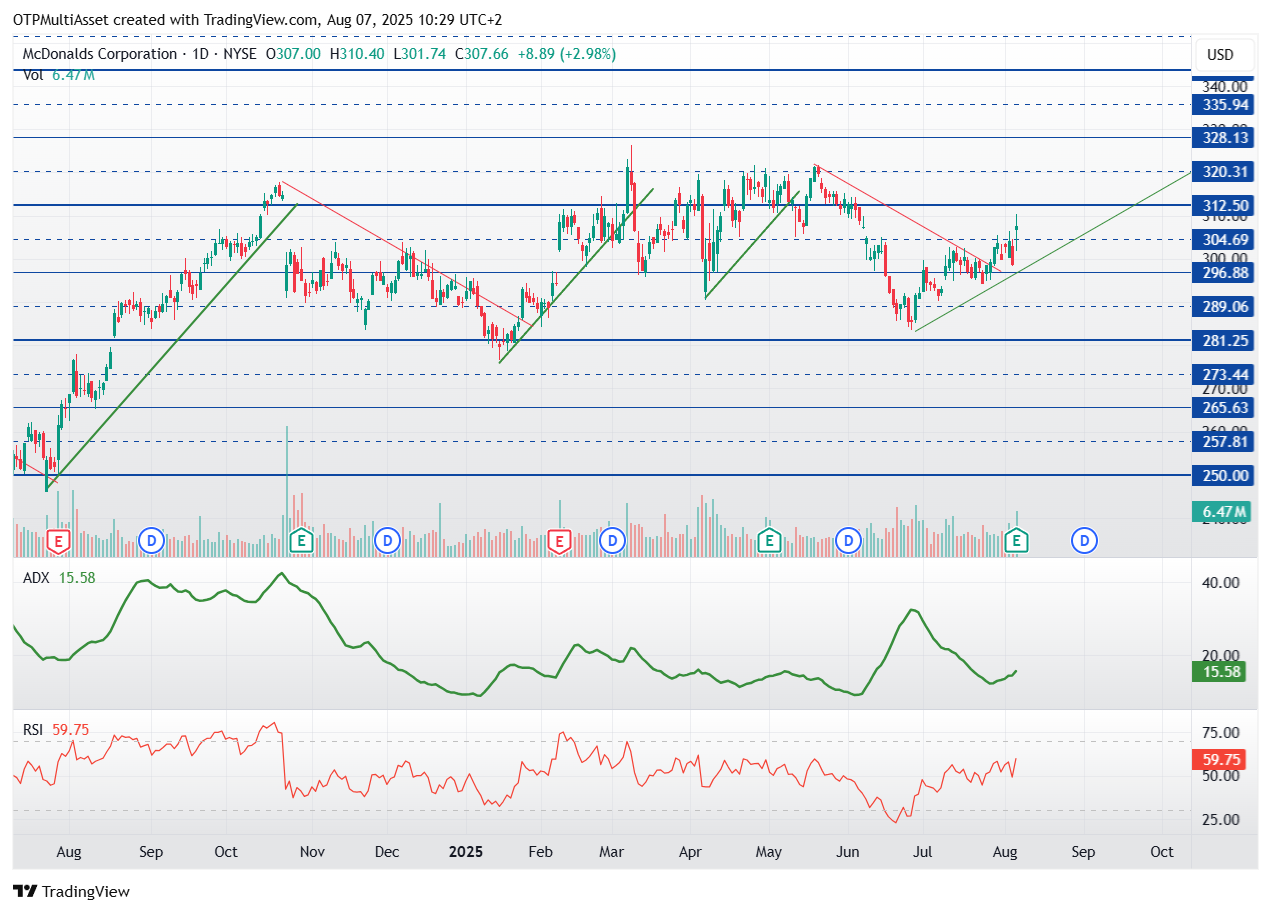
Task: Click the TradingView logo at bottom left
Action: click(x=71, y=891)
